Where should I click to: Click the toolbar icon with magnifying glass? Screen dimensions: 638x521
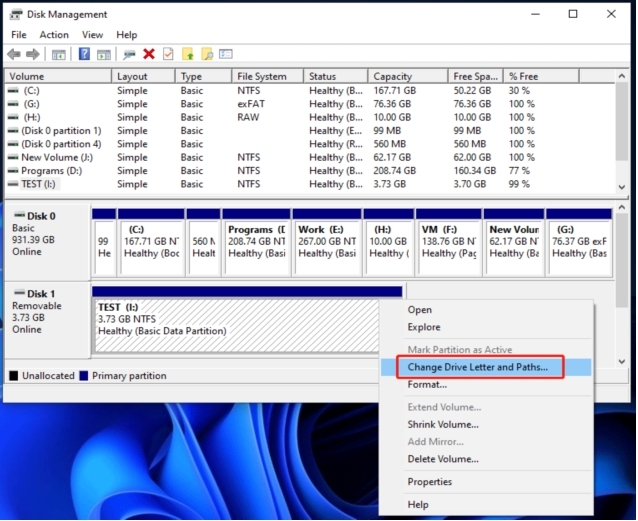(x=207, y=54)
